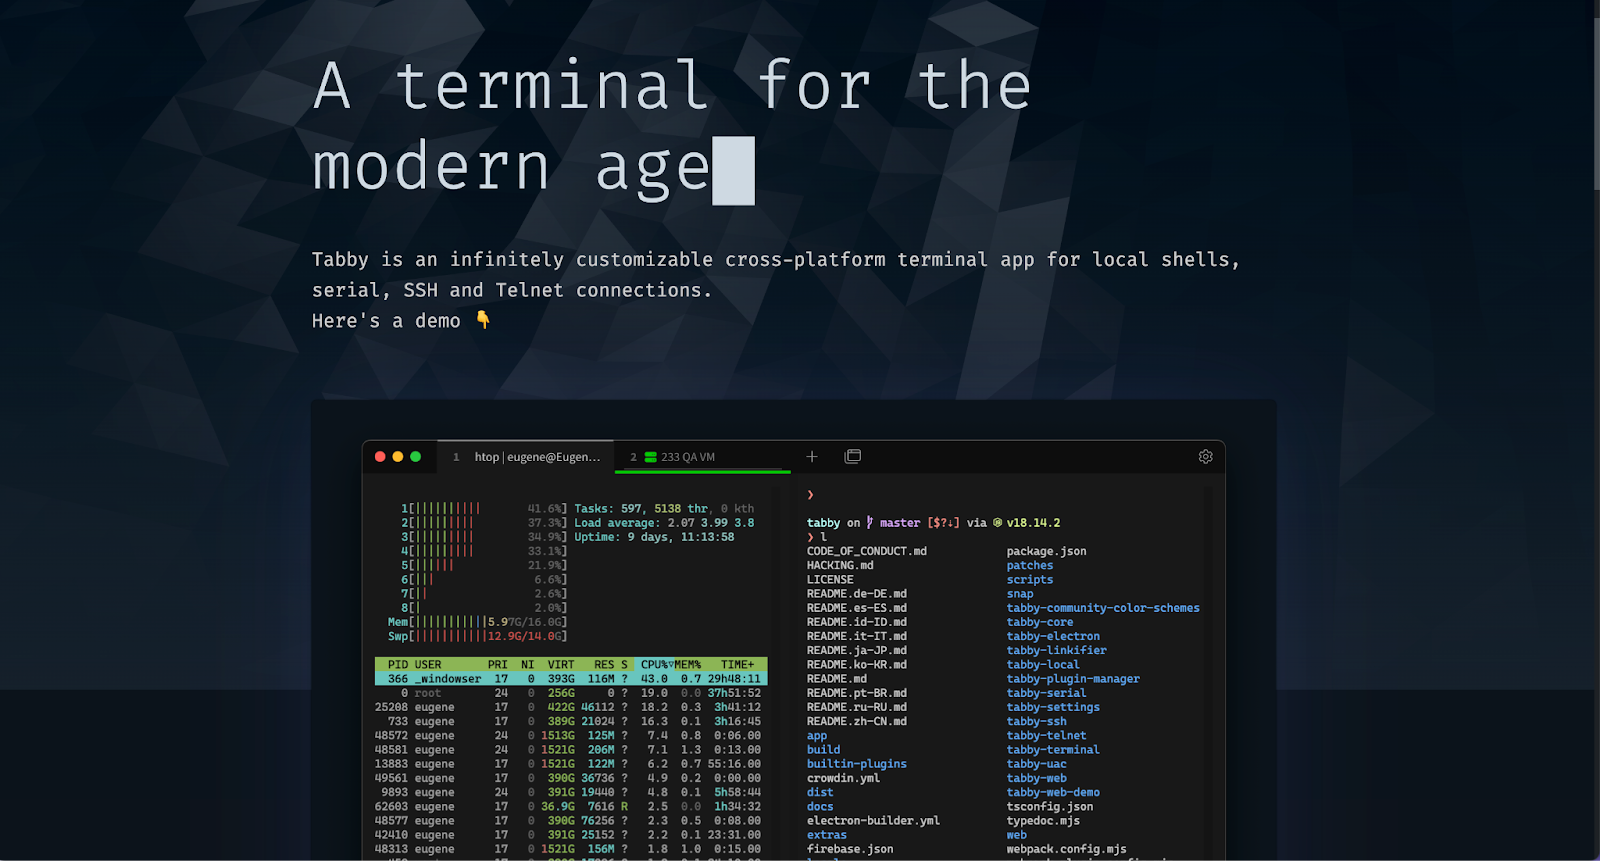The image size is (1600, 861).
Task: Click CODE_OF_CONDUCT.md in file listing
Action: [x=867, y=551]
